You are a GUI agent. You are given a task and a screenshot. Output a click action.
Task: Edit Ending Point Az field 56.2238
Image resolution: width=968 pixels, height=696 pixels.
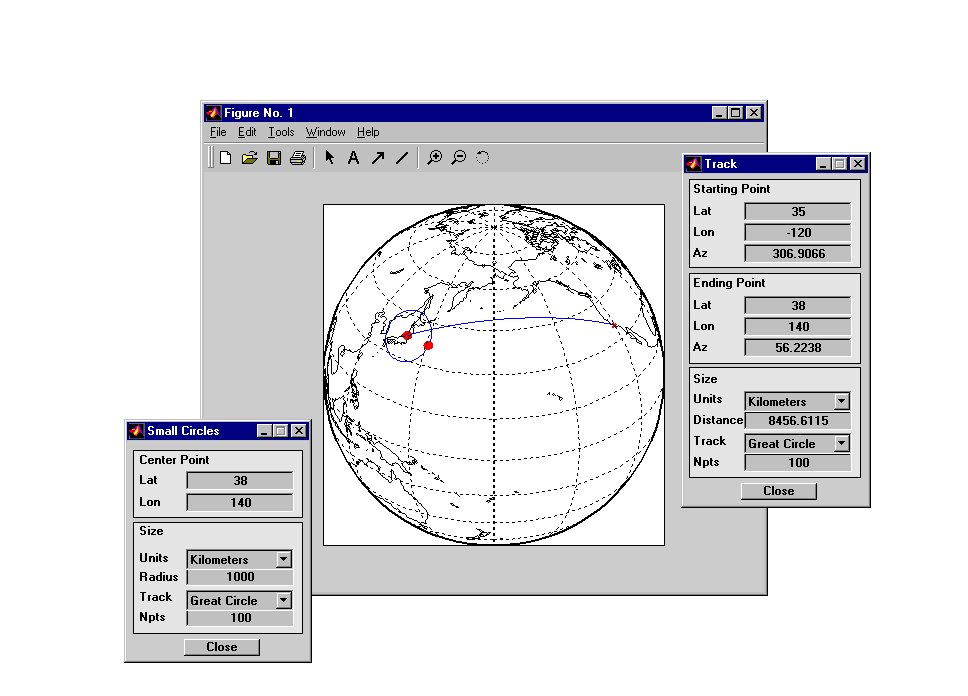798,348
